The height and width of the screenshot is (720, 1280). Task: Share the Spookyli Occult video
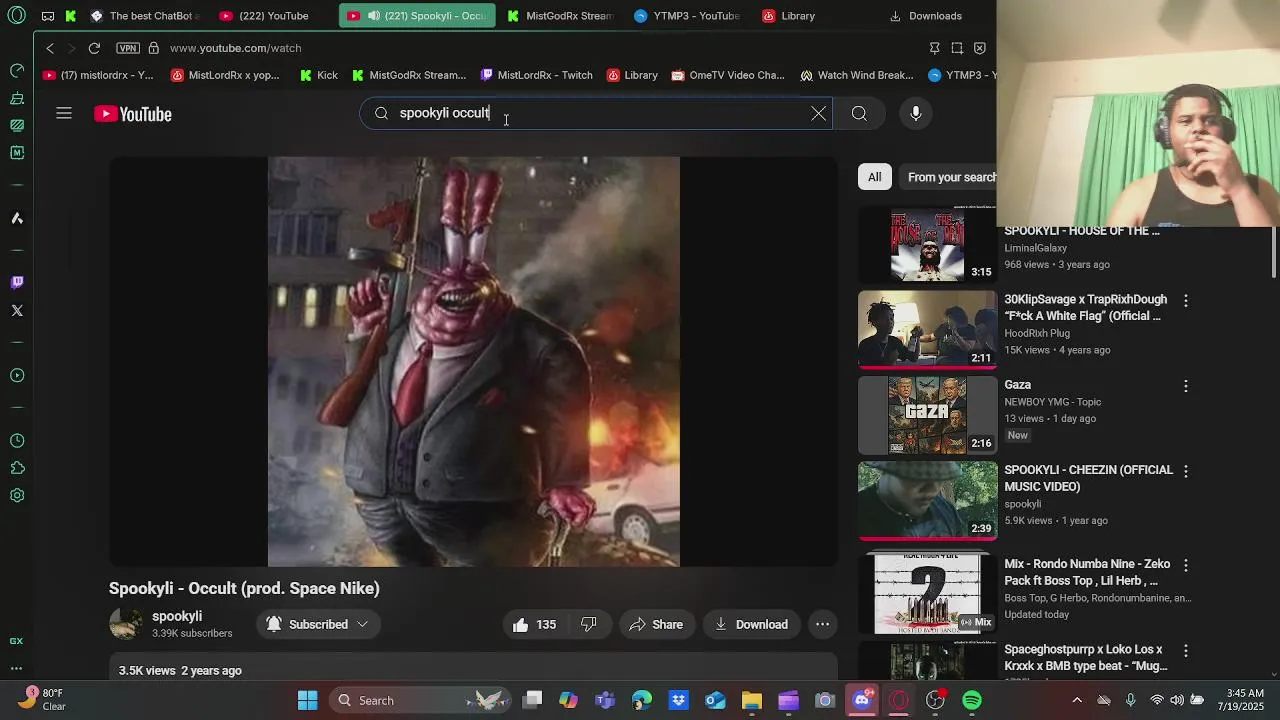click(x=656, y=624)
